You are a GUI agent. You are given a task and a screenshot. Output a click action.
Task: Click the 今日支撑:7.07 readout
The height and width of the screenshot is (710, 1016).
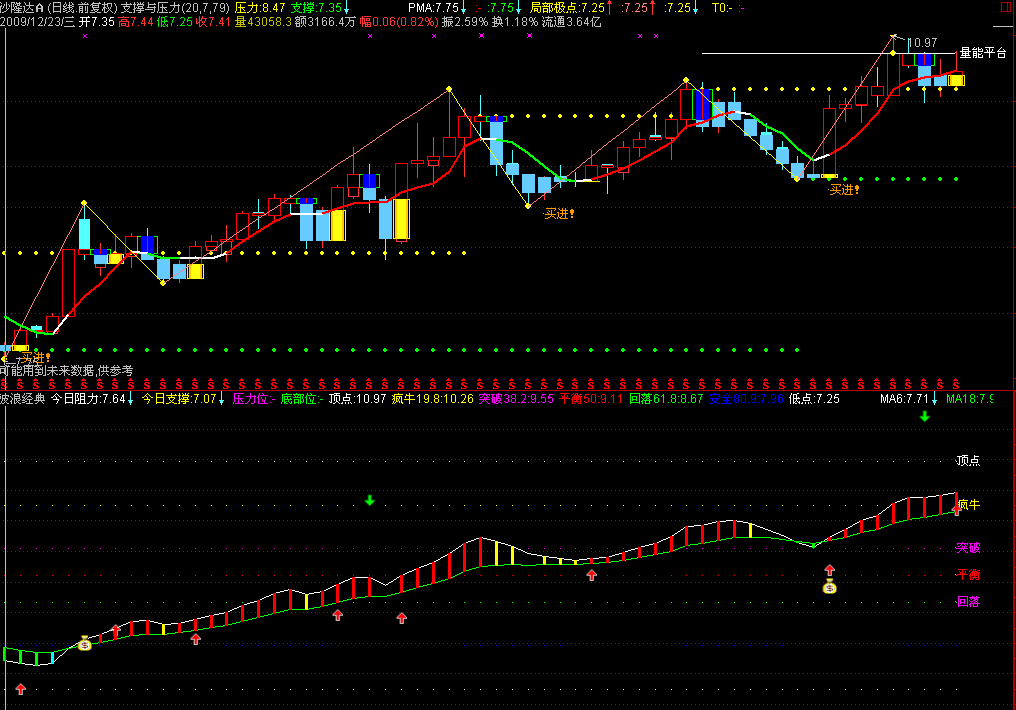click(179, 399)
